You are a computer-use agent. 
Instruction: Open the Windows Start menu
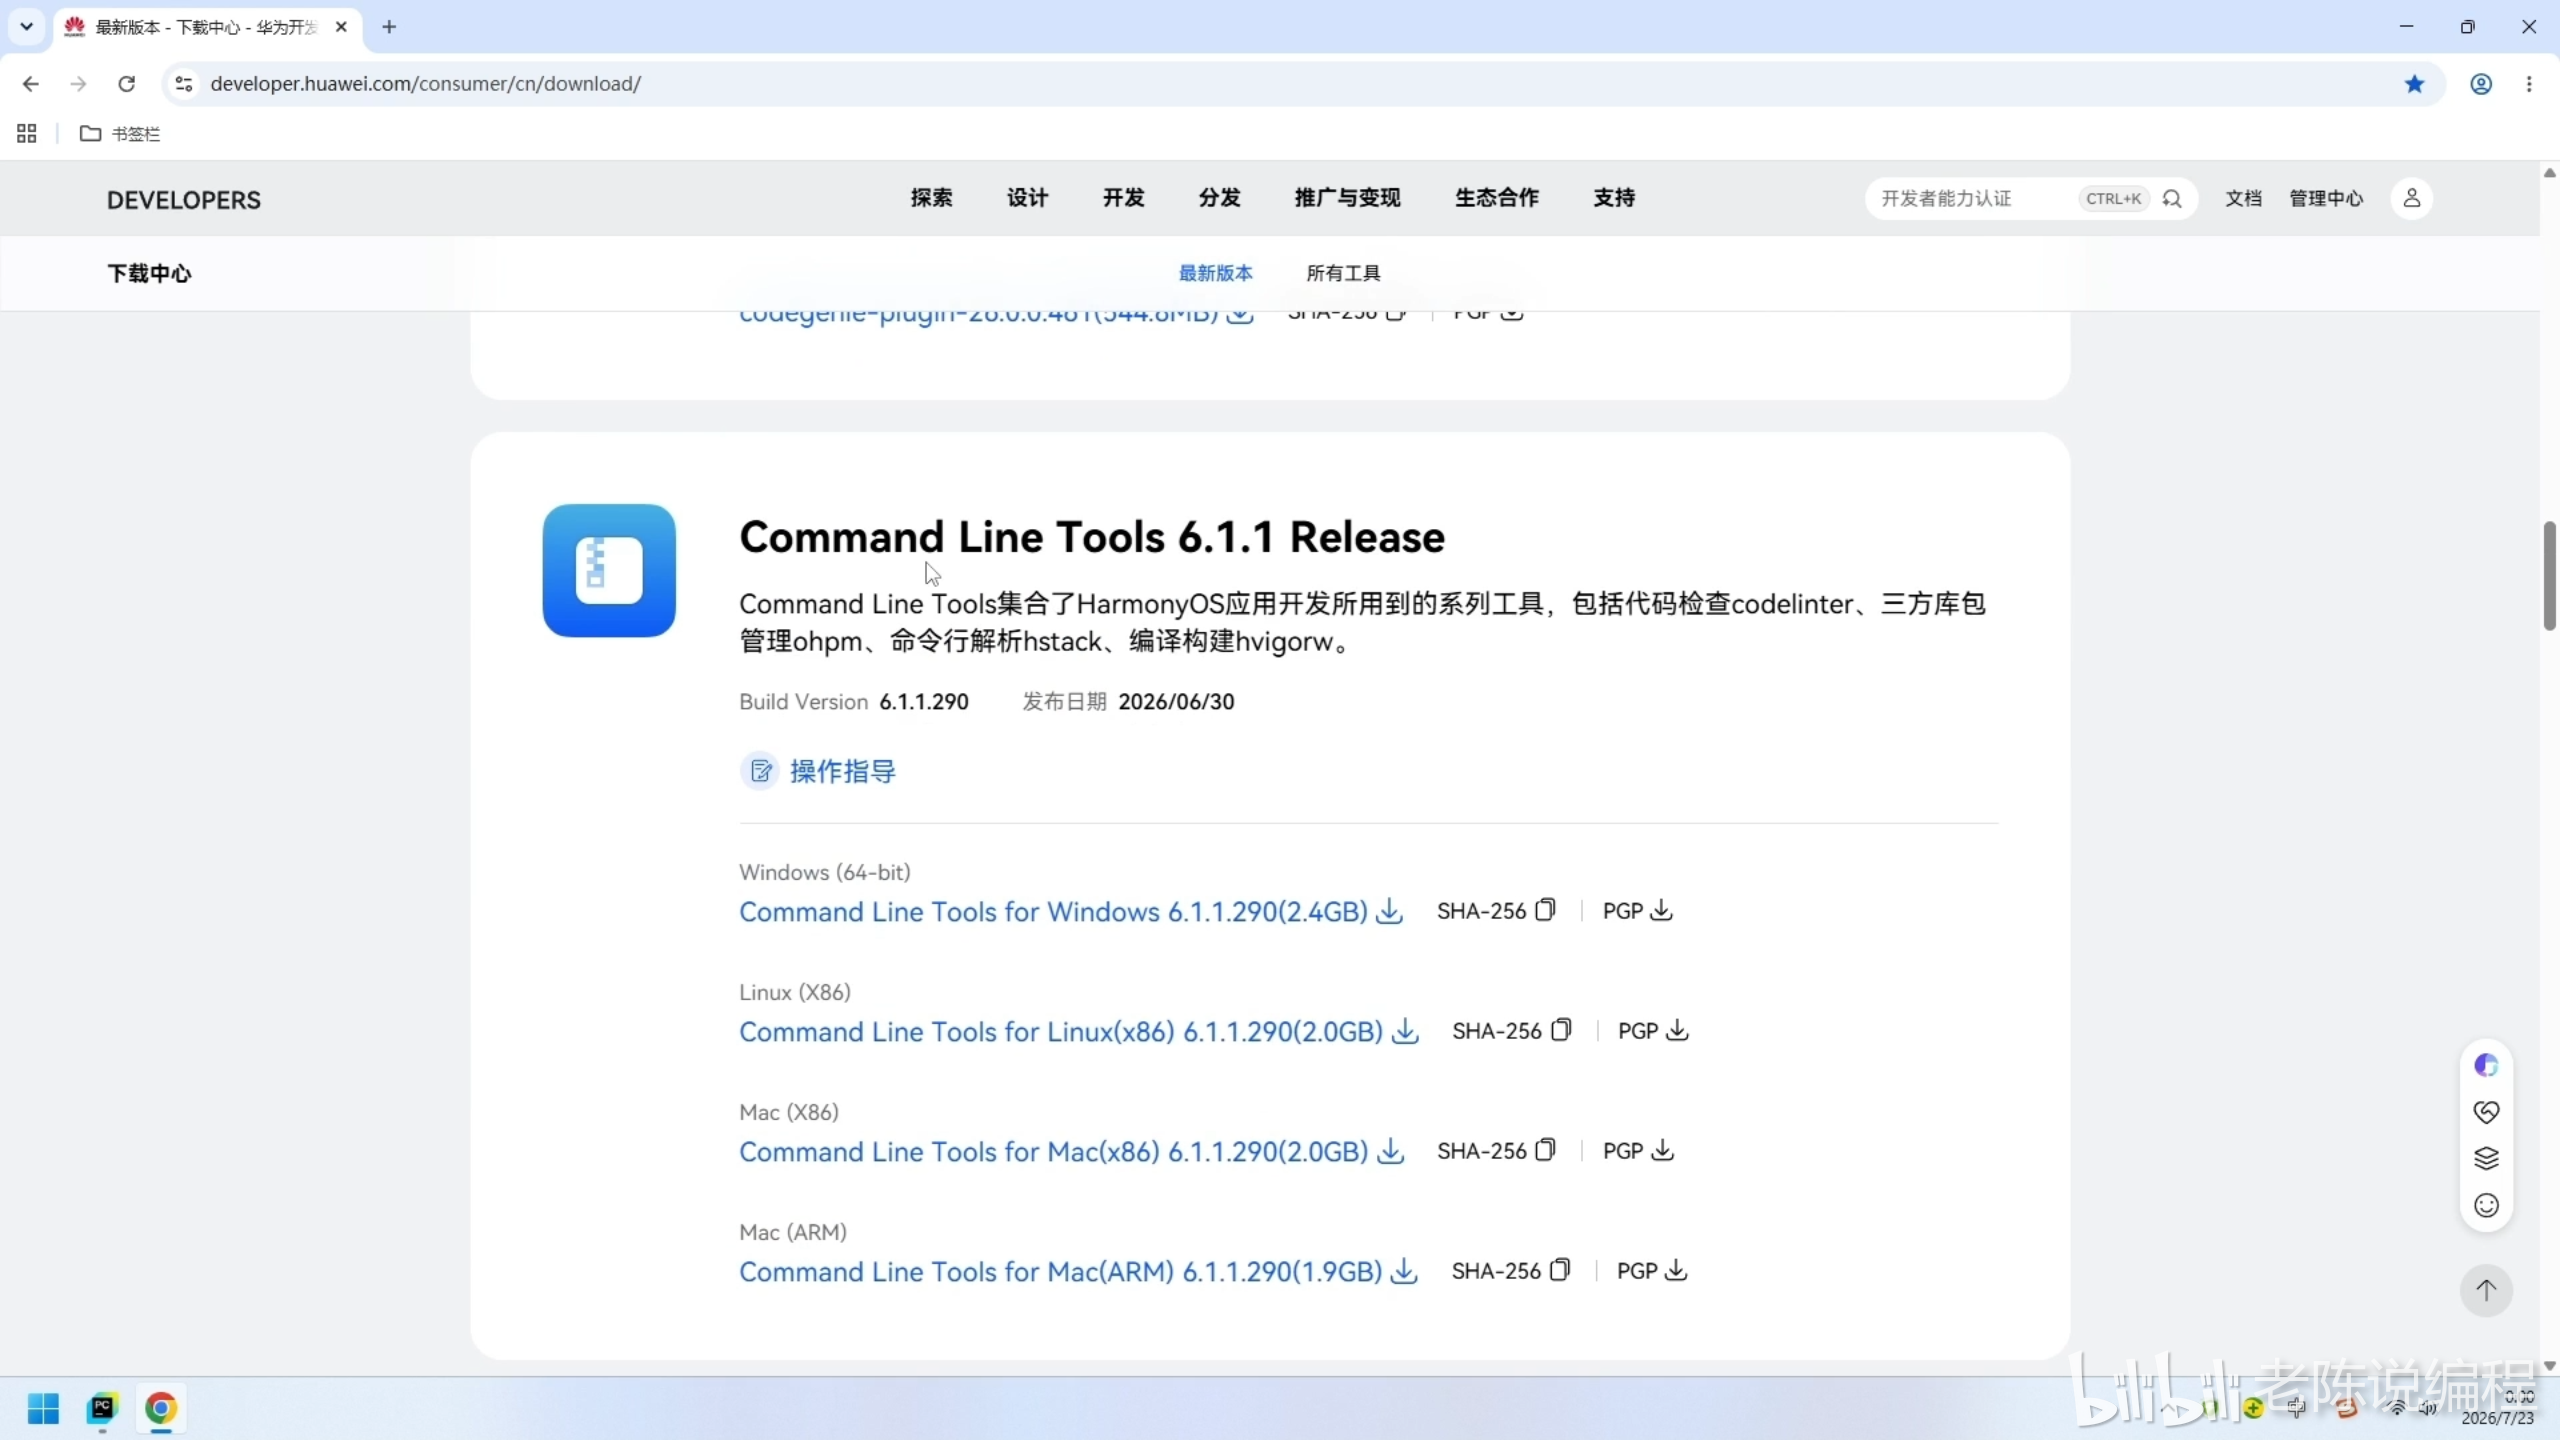coord(43,1409)
